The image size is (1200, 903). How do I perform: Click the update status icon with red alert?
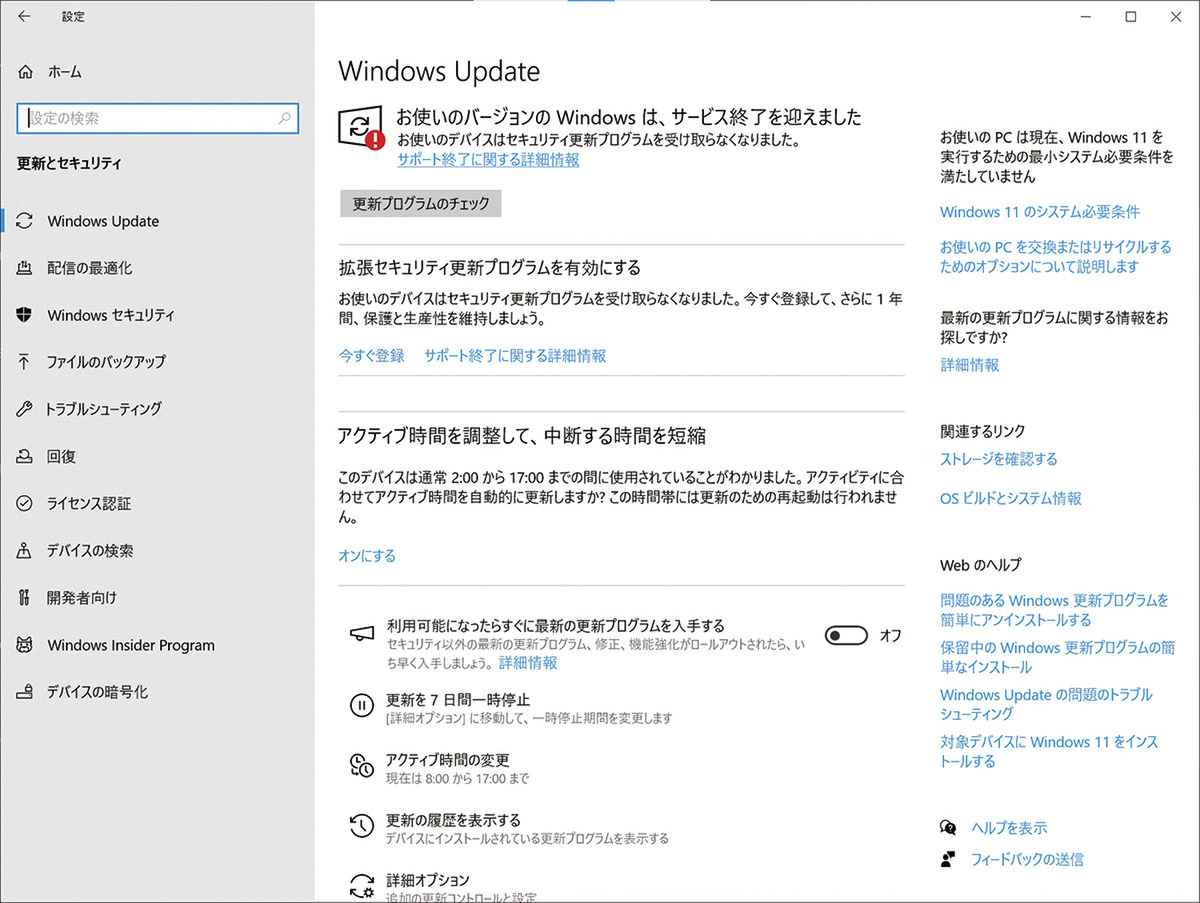point(362,129)
